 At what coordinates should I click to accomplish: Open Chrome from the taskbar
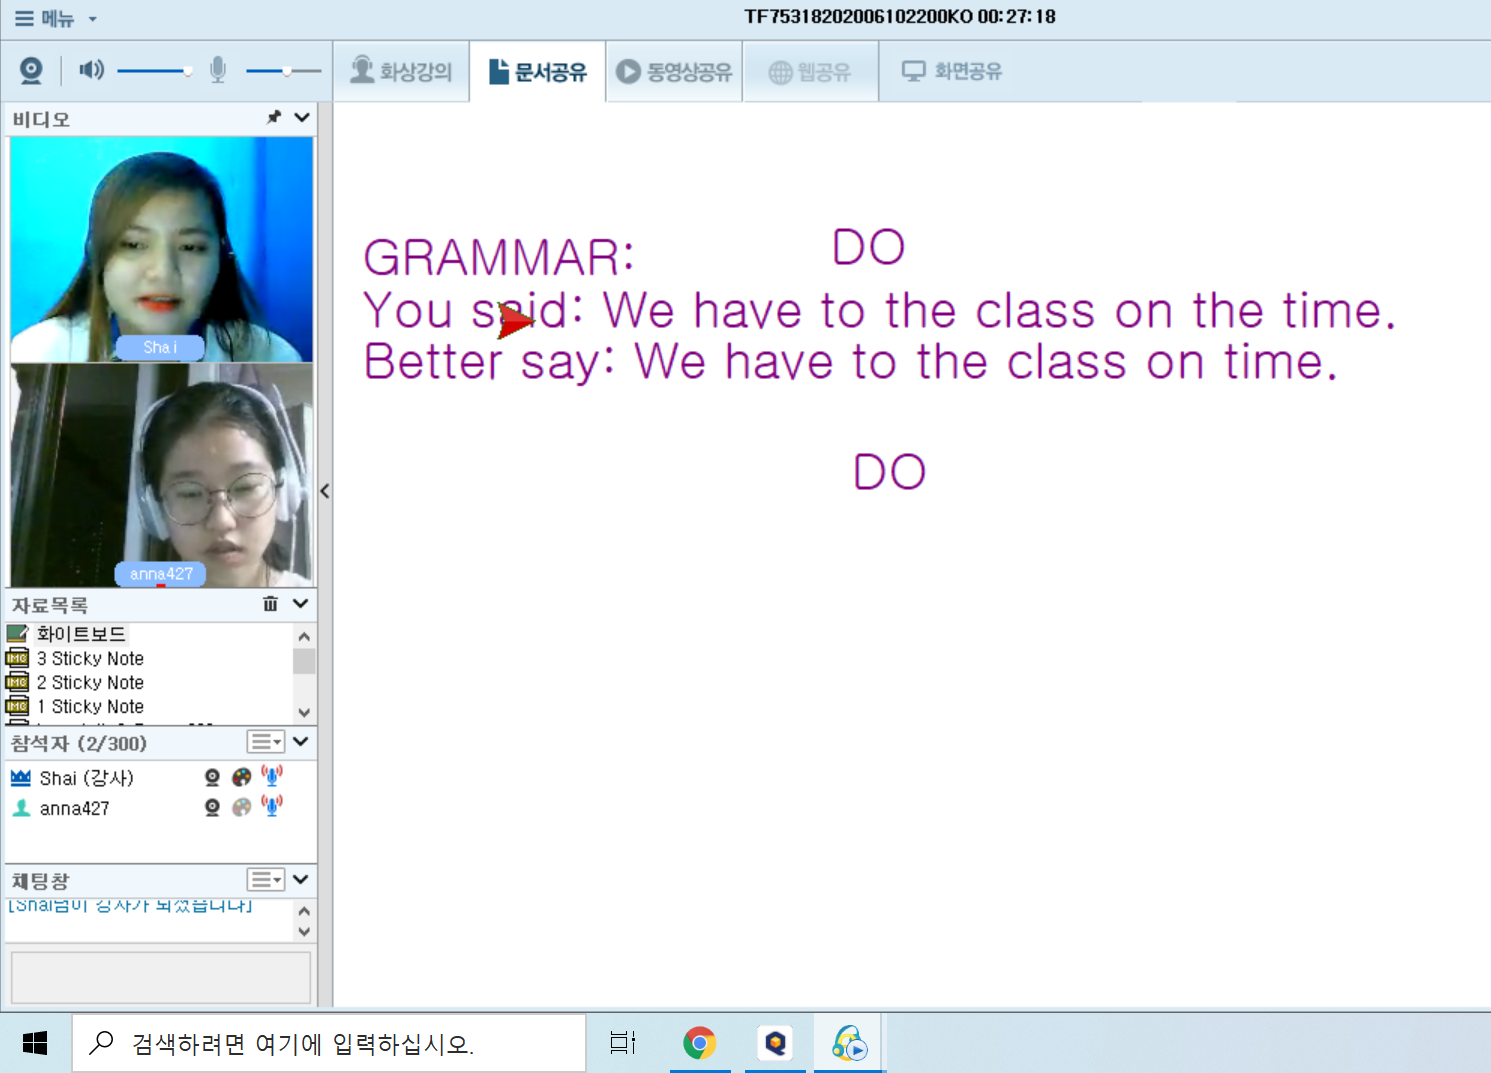699,1044
